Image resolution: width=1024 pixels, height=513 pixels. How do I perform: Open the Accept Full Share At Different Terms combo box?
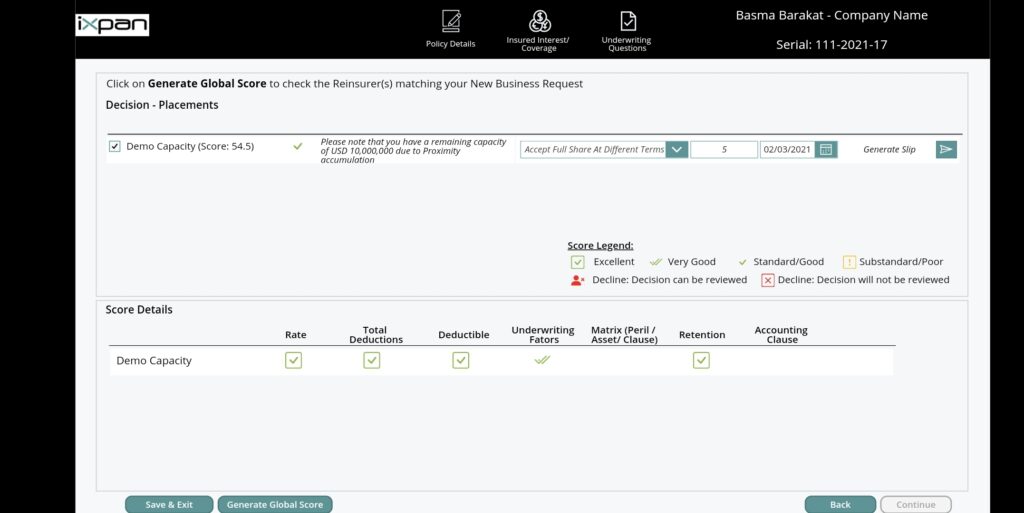pyautogui.click(x=594, y=150)
